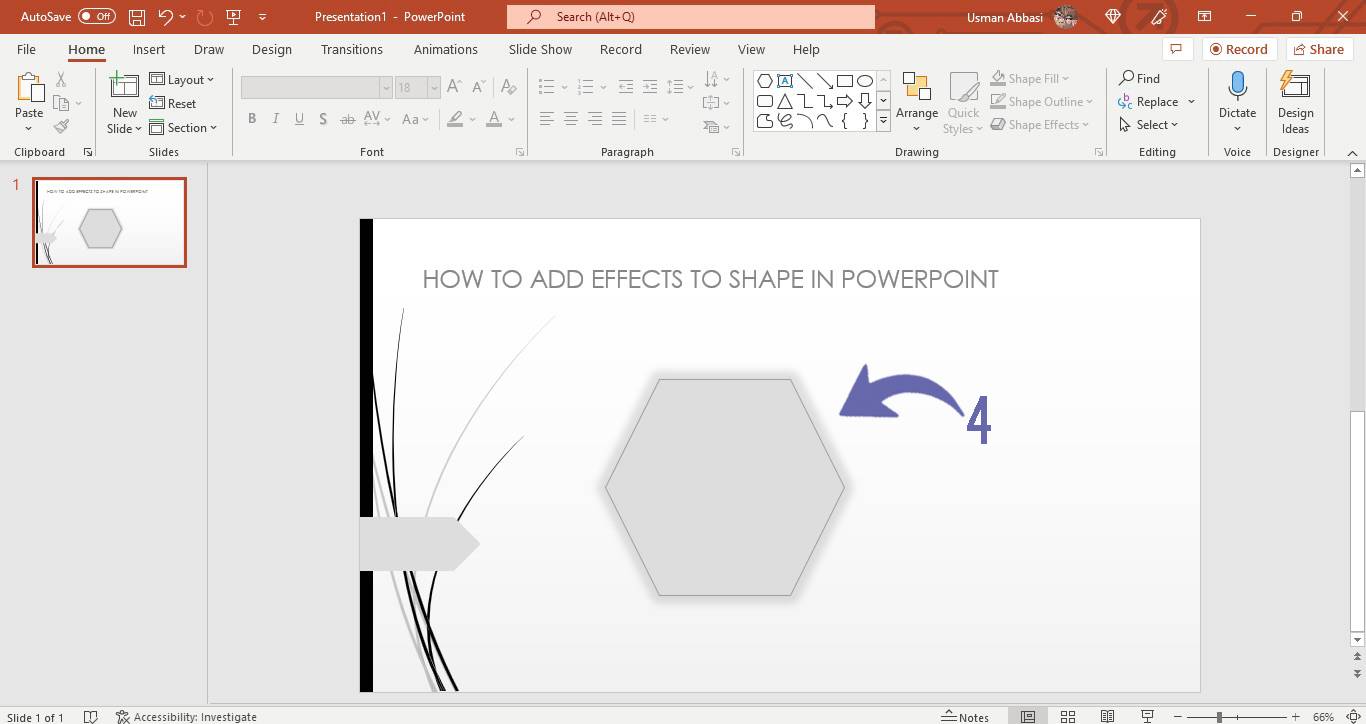Activate the Format Painter brush
This screenshot has width=1366, height=724.
61,127
